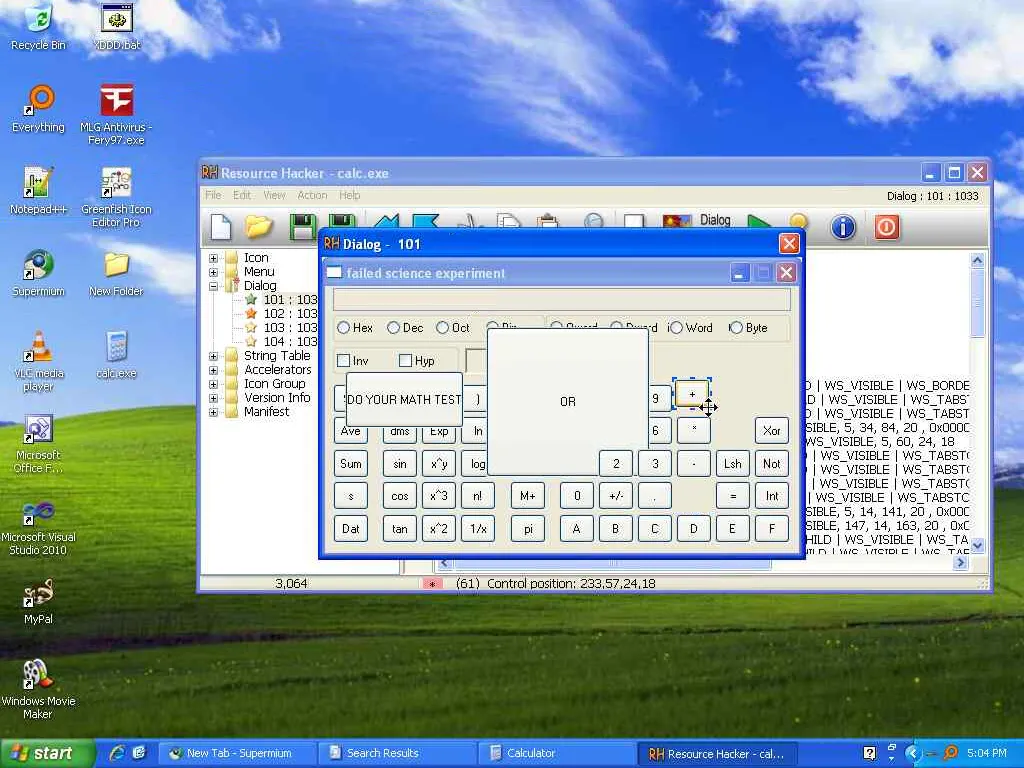Expand the Icon Group tree node
1024x768 pixels.
(214, 384)
